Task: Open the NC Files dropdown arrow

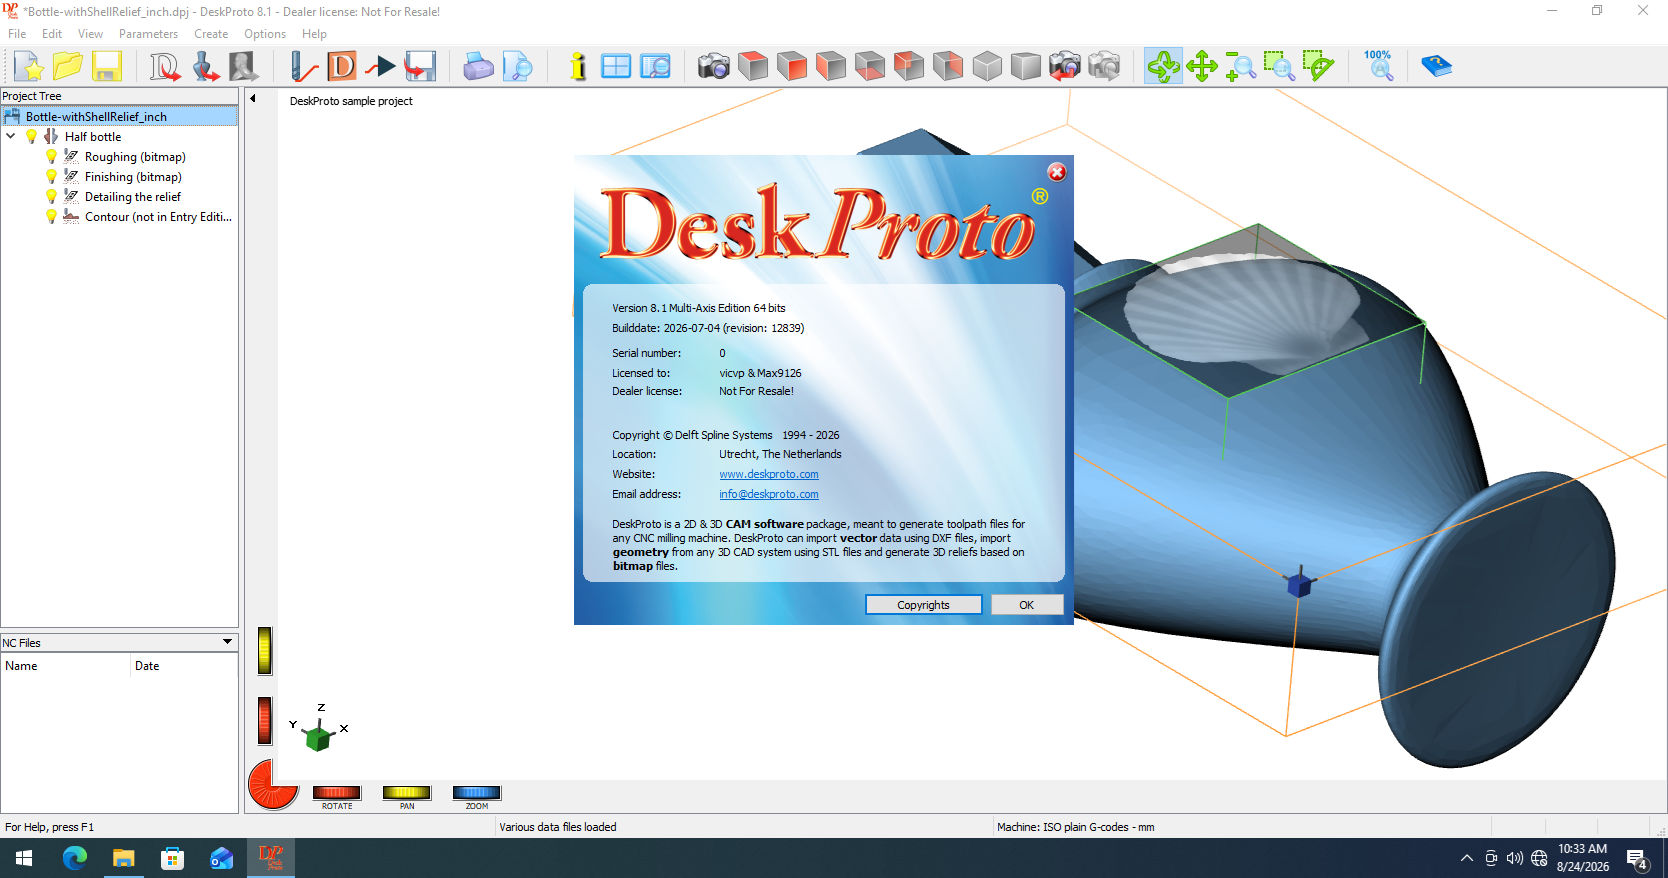Action: click(227, 642)
